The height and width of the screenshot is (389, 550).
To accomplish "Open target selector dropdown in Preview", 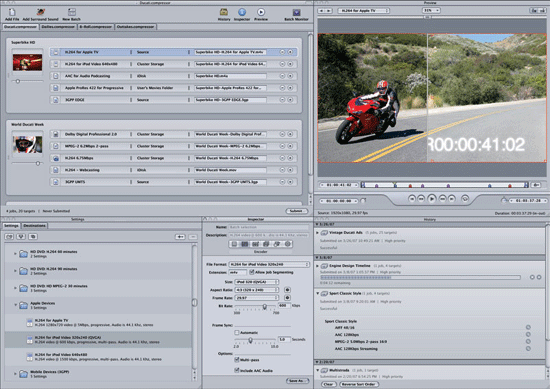I will tap(364, 11).
